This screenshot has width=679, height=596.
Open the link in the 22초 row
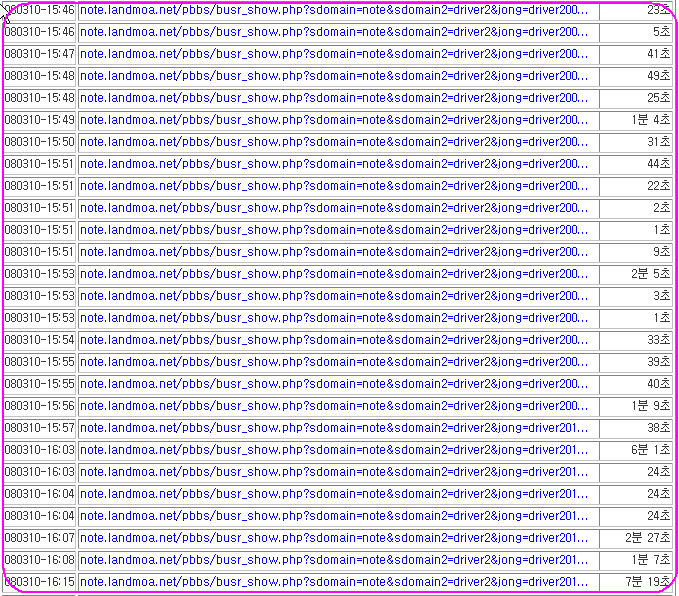click(x=334, y=186)
